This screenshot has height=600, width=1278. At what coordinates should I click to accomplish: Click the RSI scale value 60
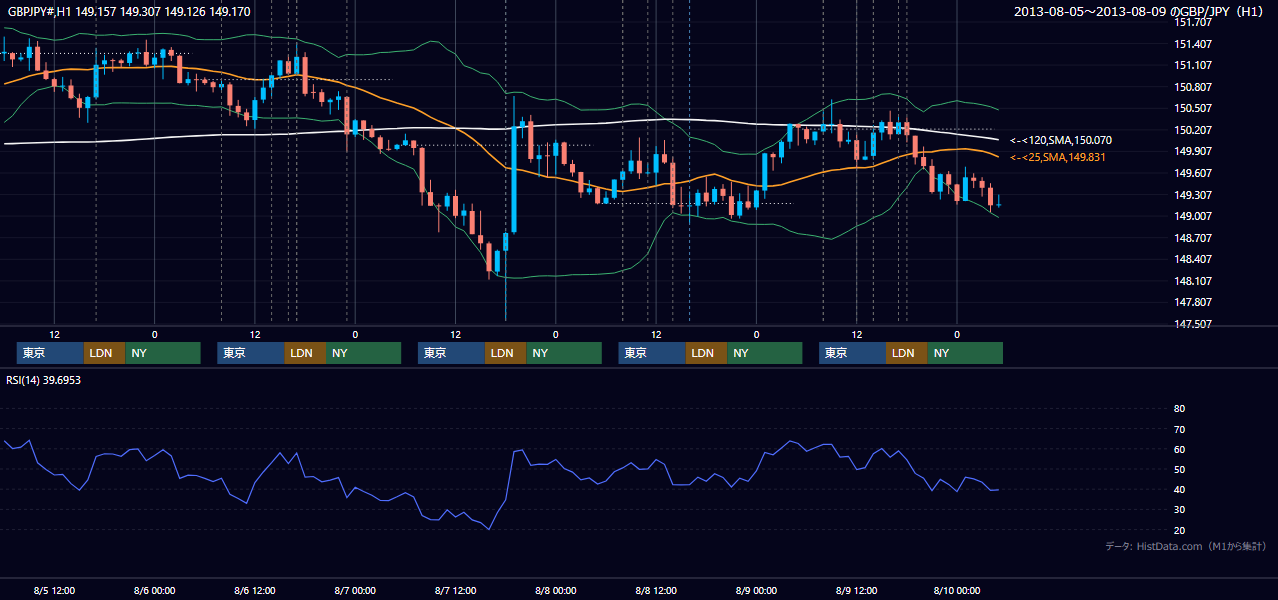point(1179,449)
